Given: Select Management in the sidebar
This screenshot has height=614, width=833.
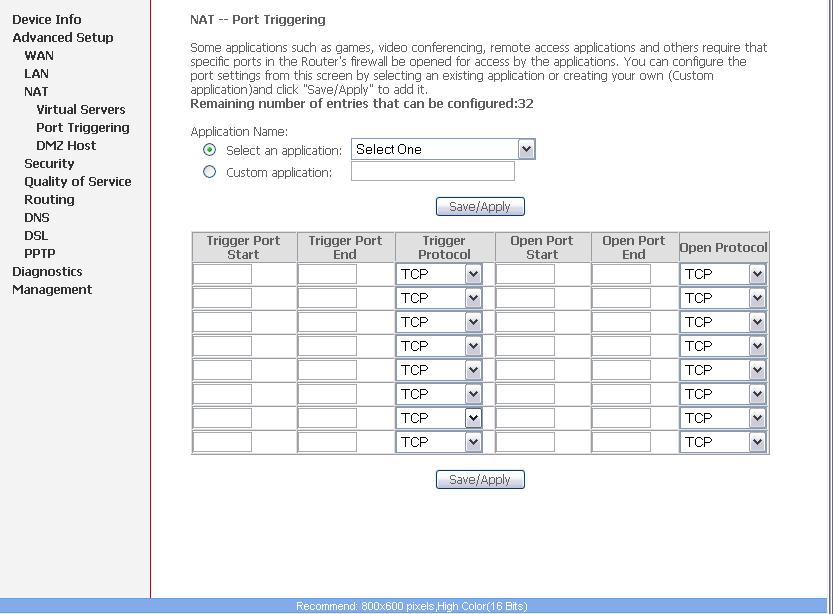Looking at the screenshot, I should [52, 289].
